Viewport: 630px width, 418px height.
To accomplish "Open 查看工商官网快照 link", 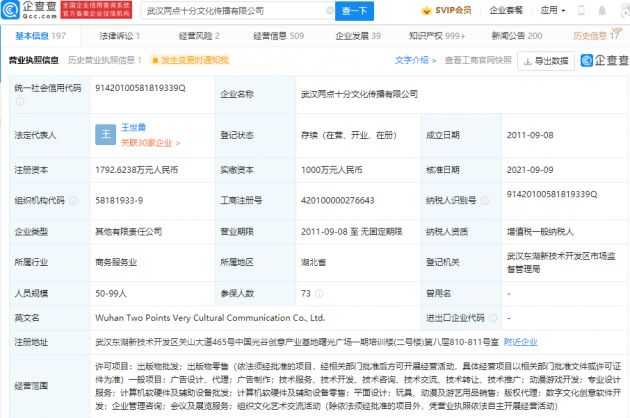I will (478, 60).
